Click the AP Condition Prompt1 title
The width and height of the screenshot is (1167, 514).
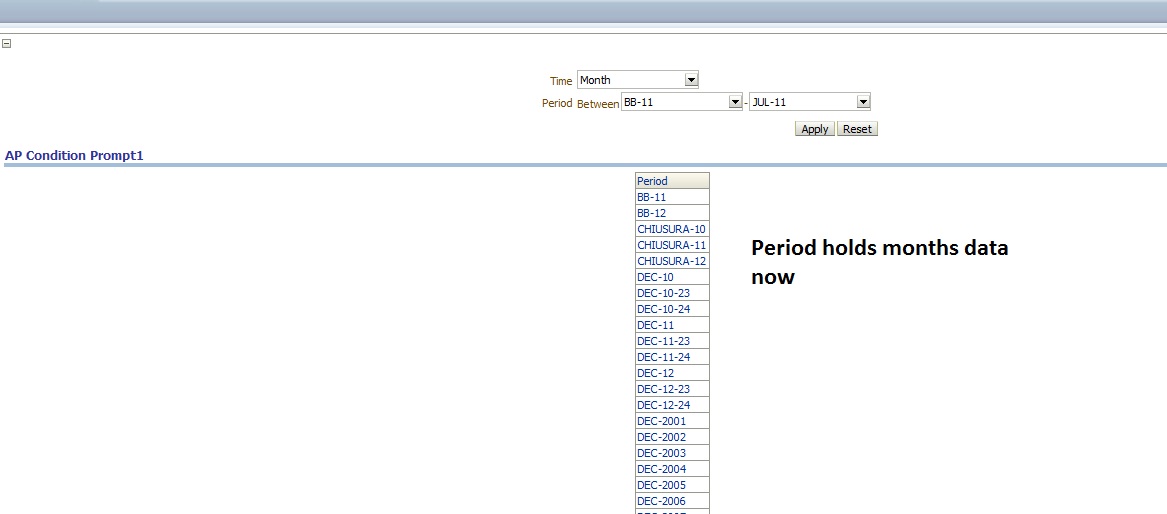[x=74, y=156]
